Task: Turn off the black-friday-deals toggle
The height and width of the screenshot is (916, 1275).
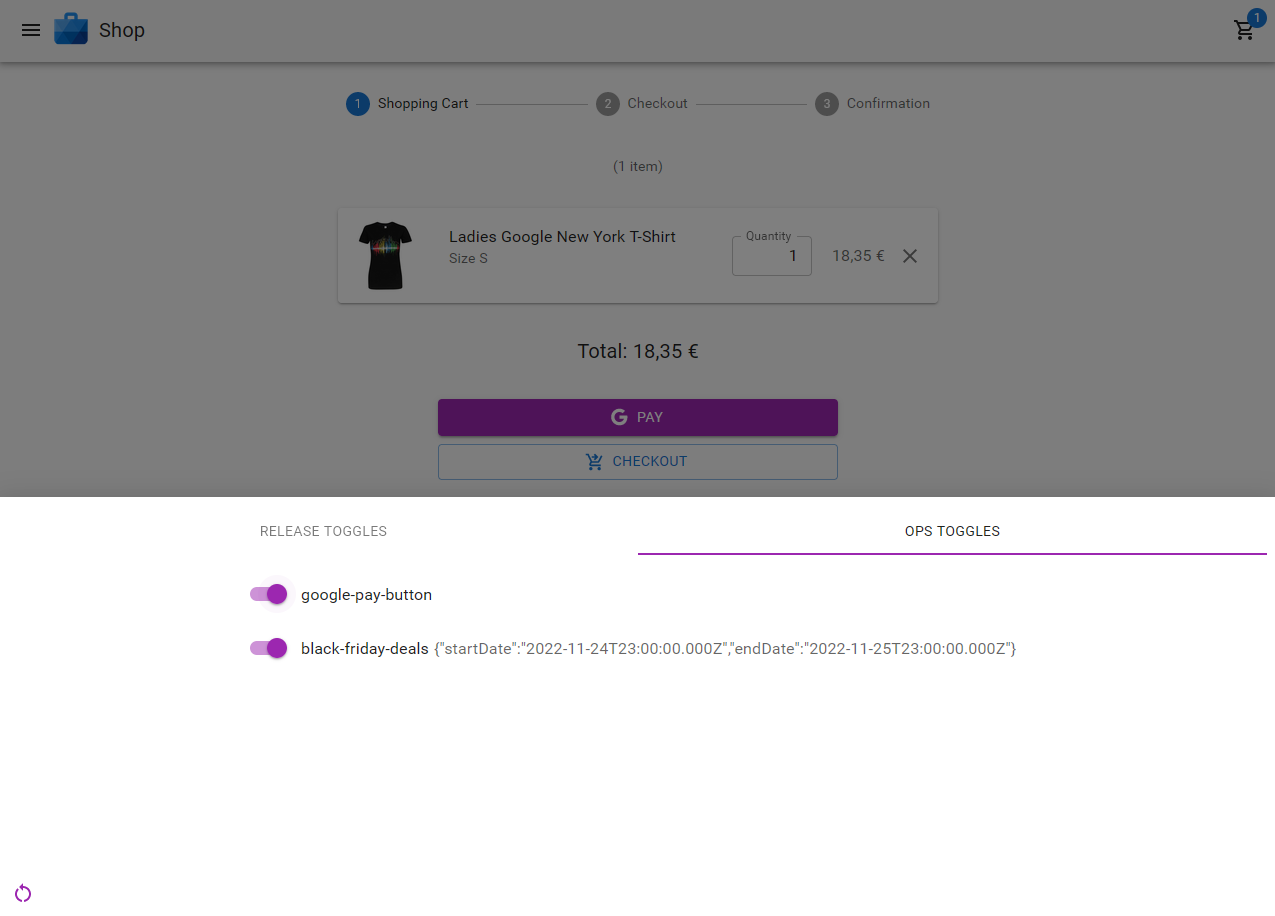Action: pos(268,648)
